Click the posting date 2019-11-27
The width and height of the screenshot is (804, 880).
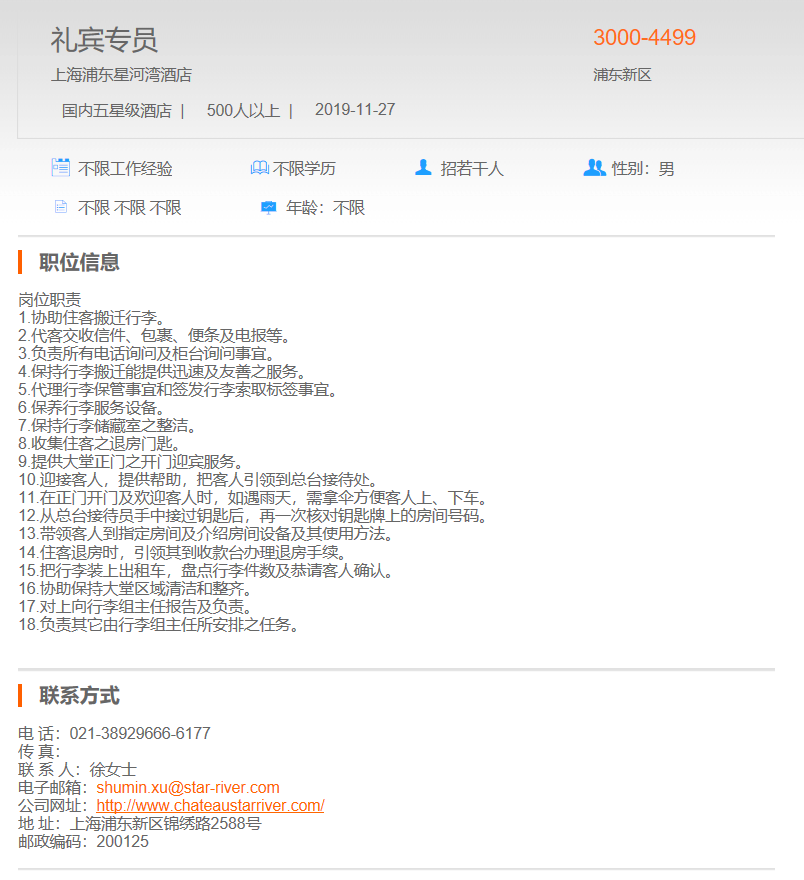(x=355, y=110)
